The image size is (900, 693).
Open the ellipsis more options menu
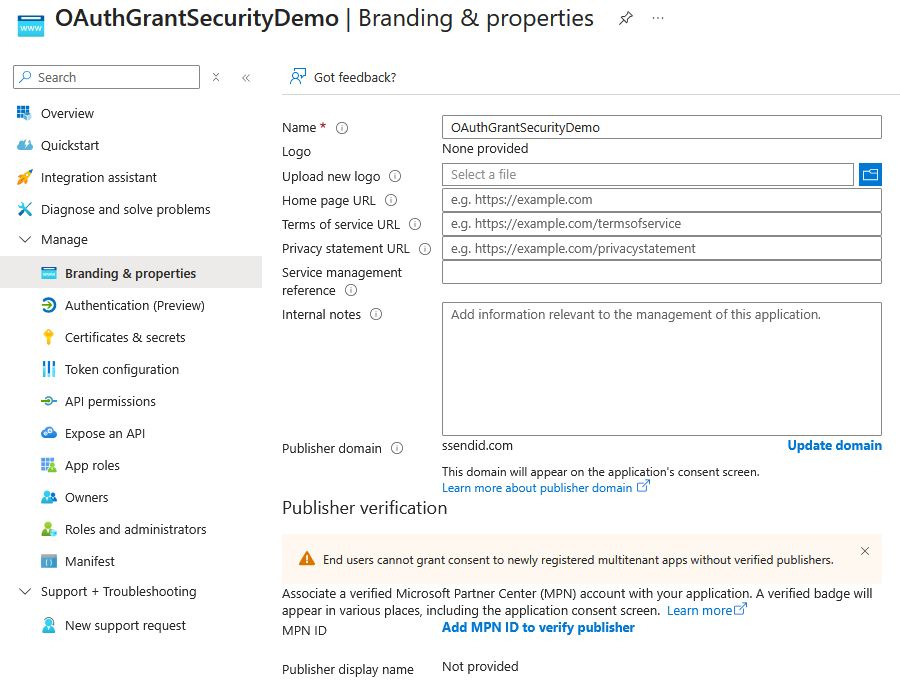point(658,19)
